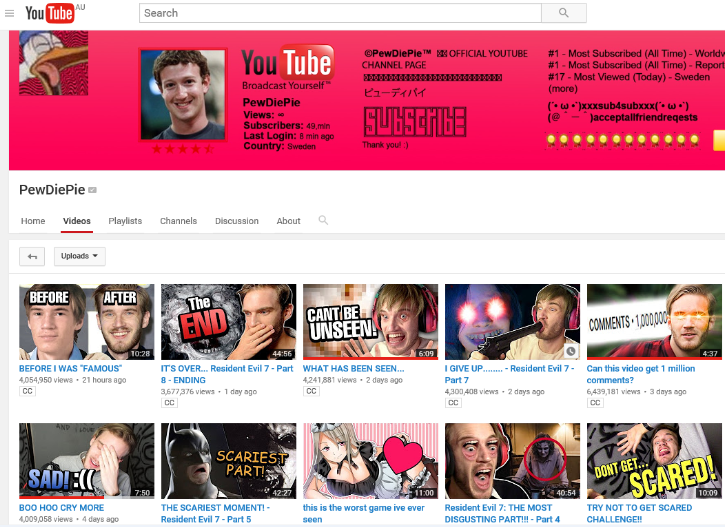Open the Playlists tab

(x=125, y=221)
